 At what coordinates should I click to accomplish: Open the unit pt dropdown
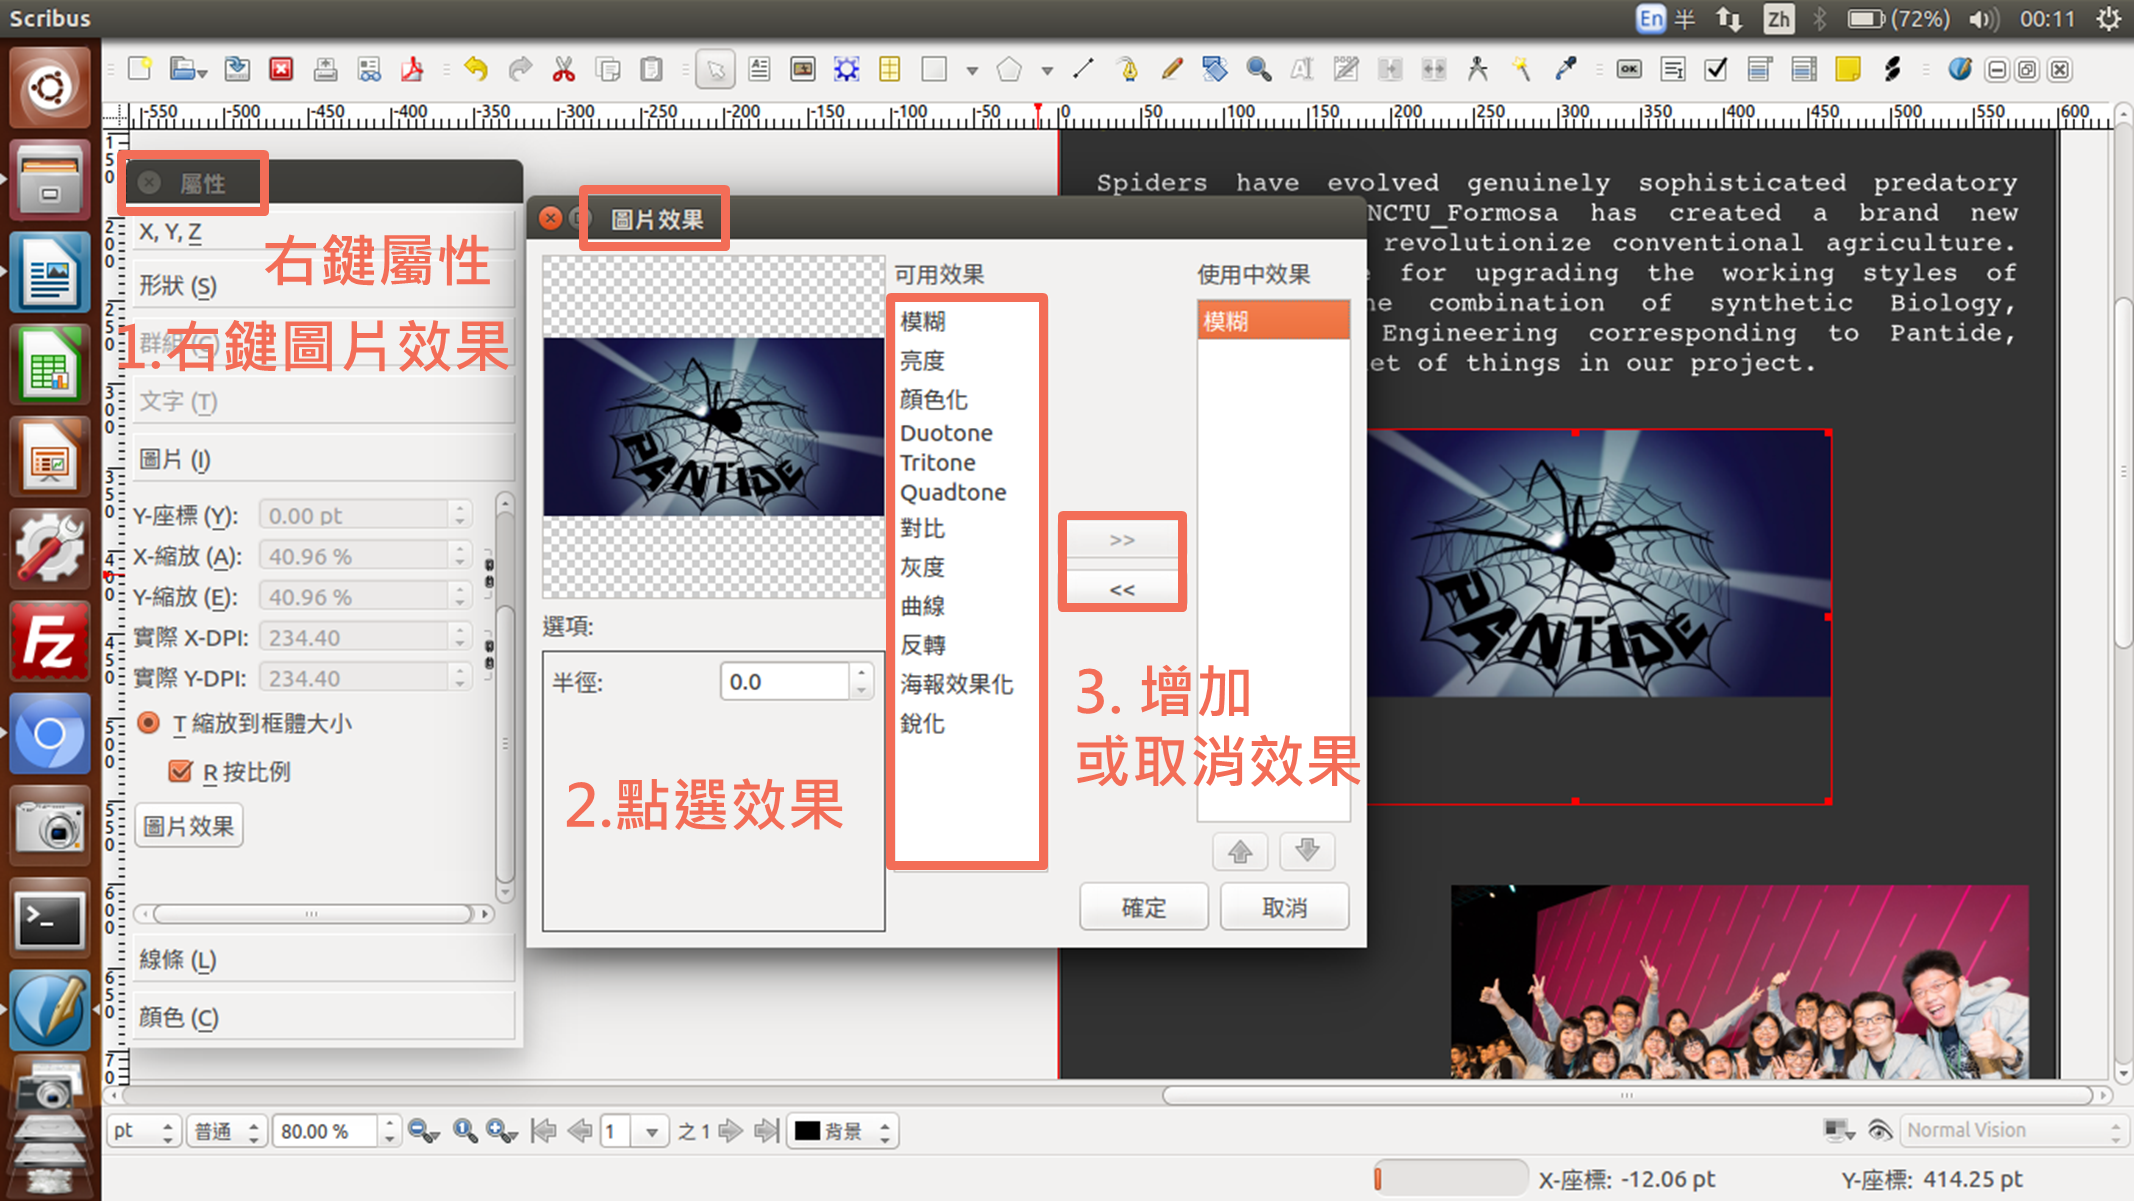(x=144, y=1131)
